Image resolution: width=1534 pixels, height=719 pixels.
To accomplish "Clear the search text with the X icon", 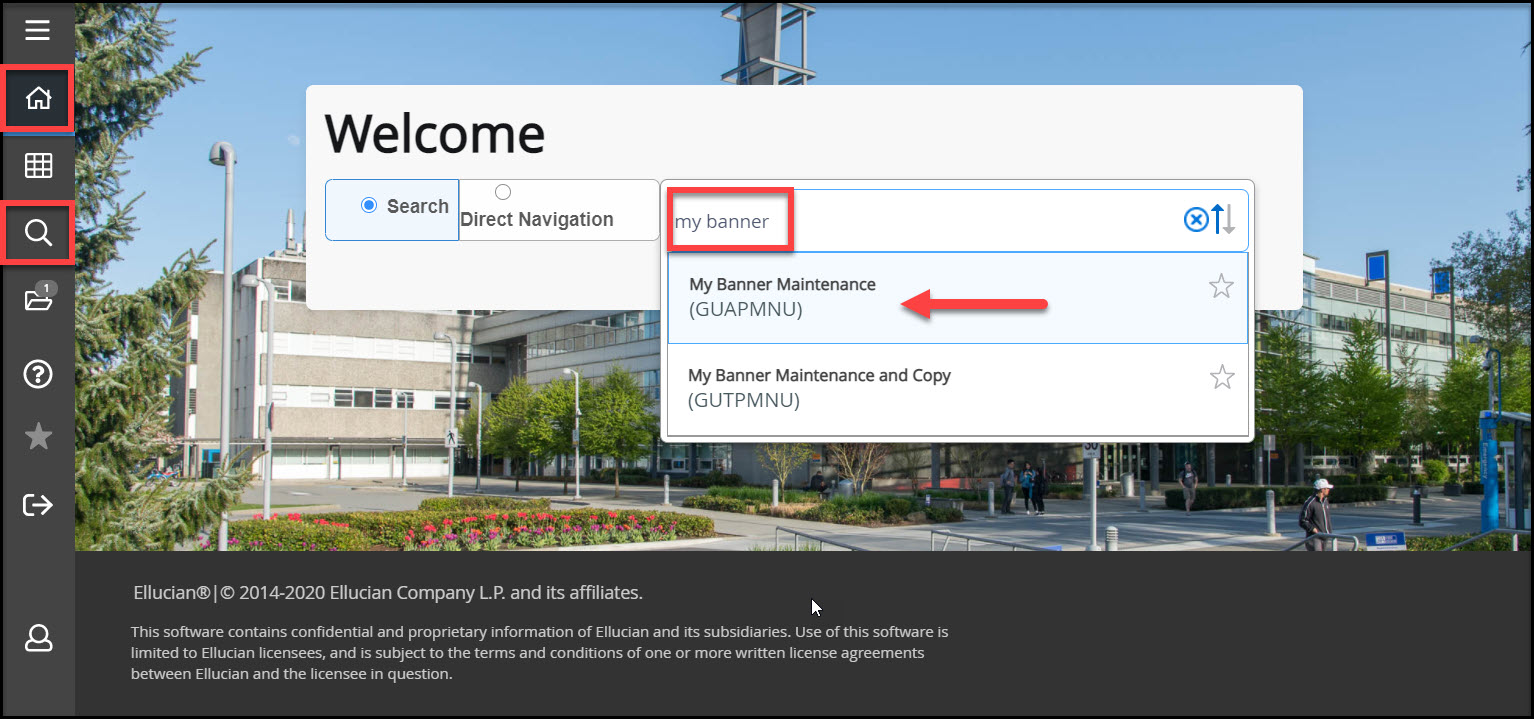I will click(x=1196, y=220).
